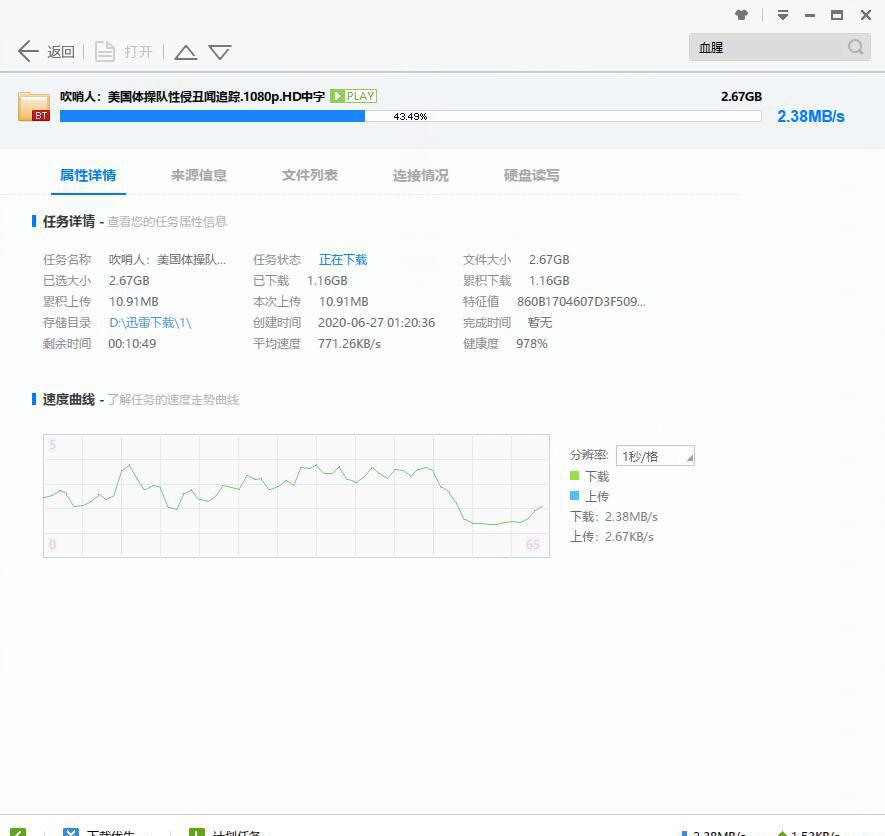Click the 完成时间 value 暂无
Screen dimensions: 885x836
pyautogui.click(x=540, y=323)
